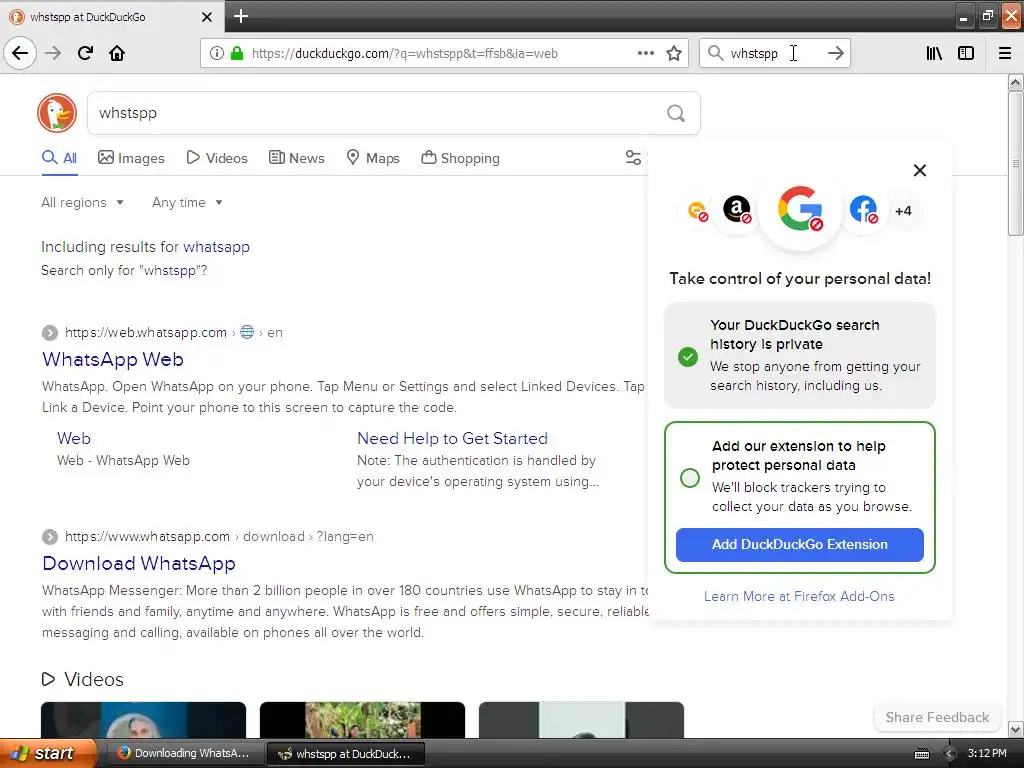Click the web.whatsapp.com result favicon

pos(50,333)
